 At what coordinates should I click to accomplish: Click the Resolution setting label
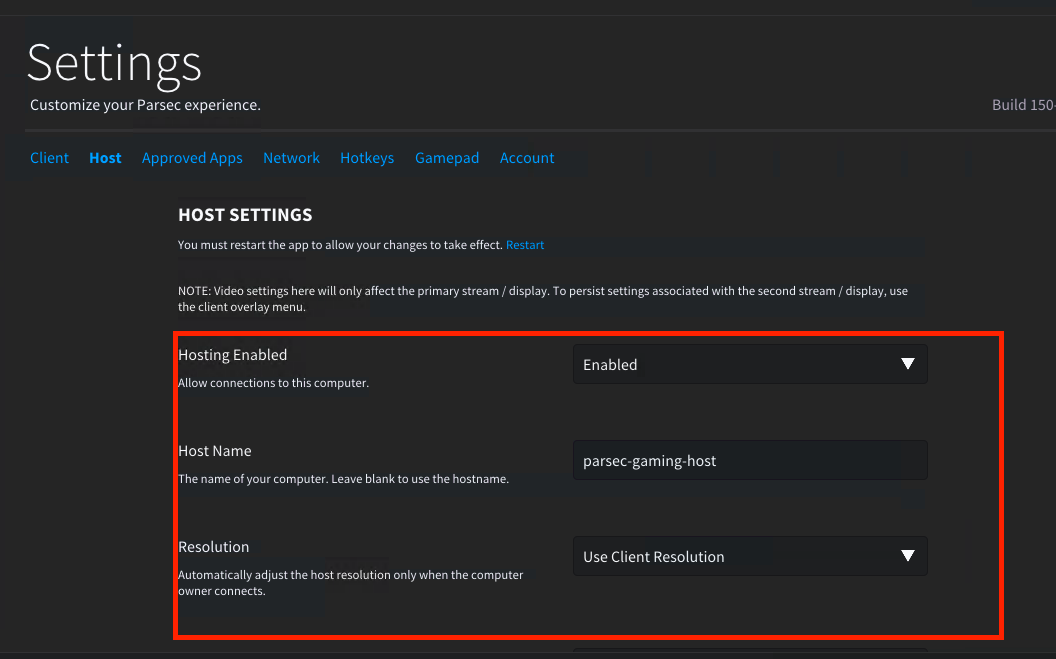point(213,547)
